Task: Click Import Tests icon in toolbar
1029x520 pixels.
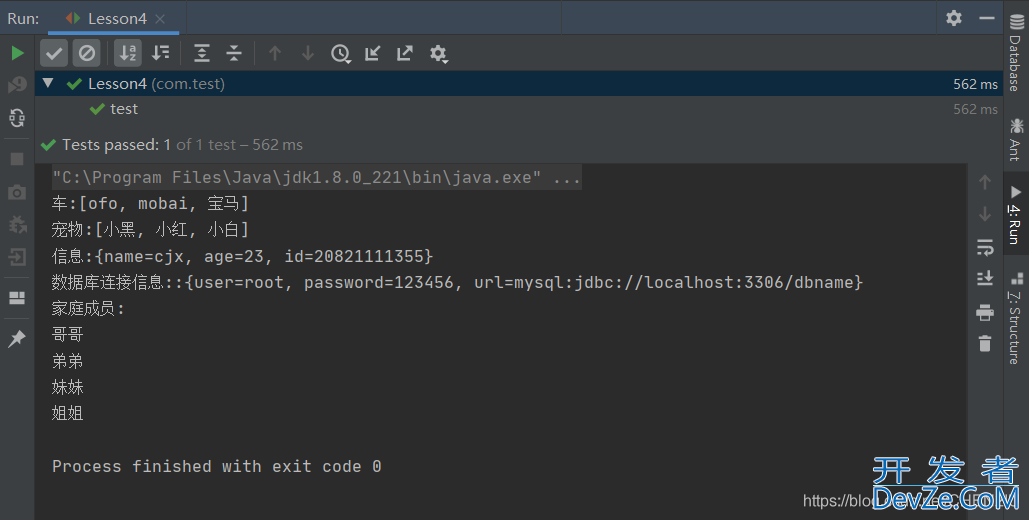Action: pos(373,53)
